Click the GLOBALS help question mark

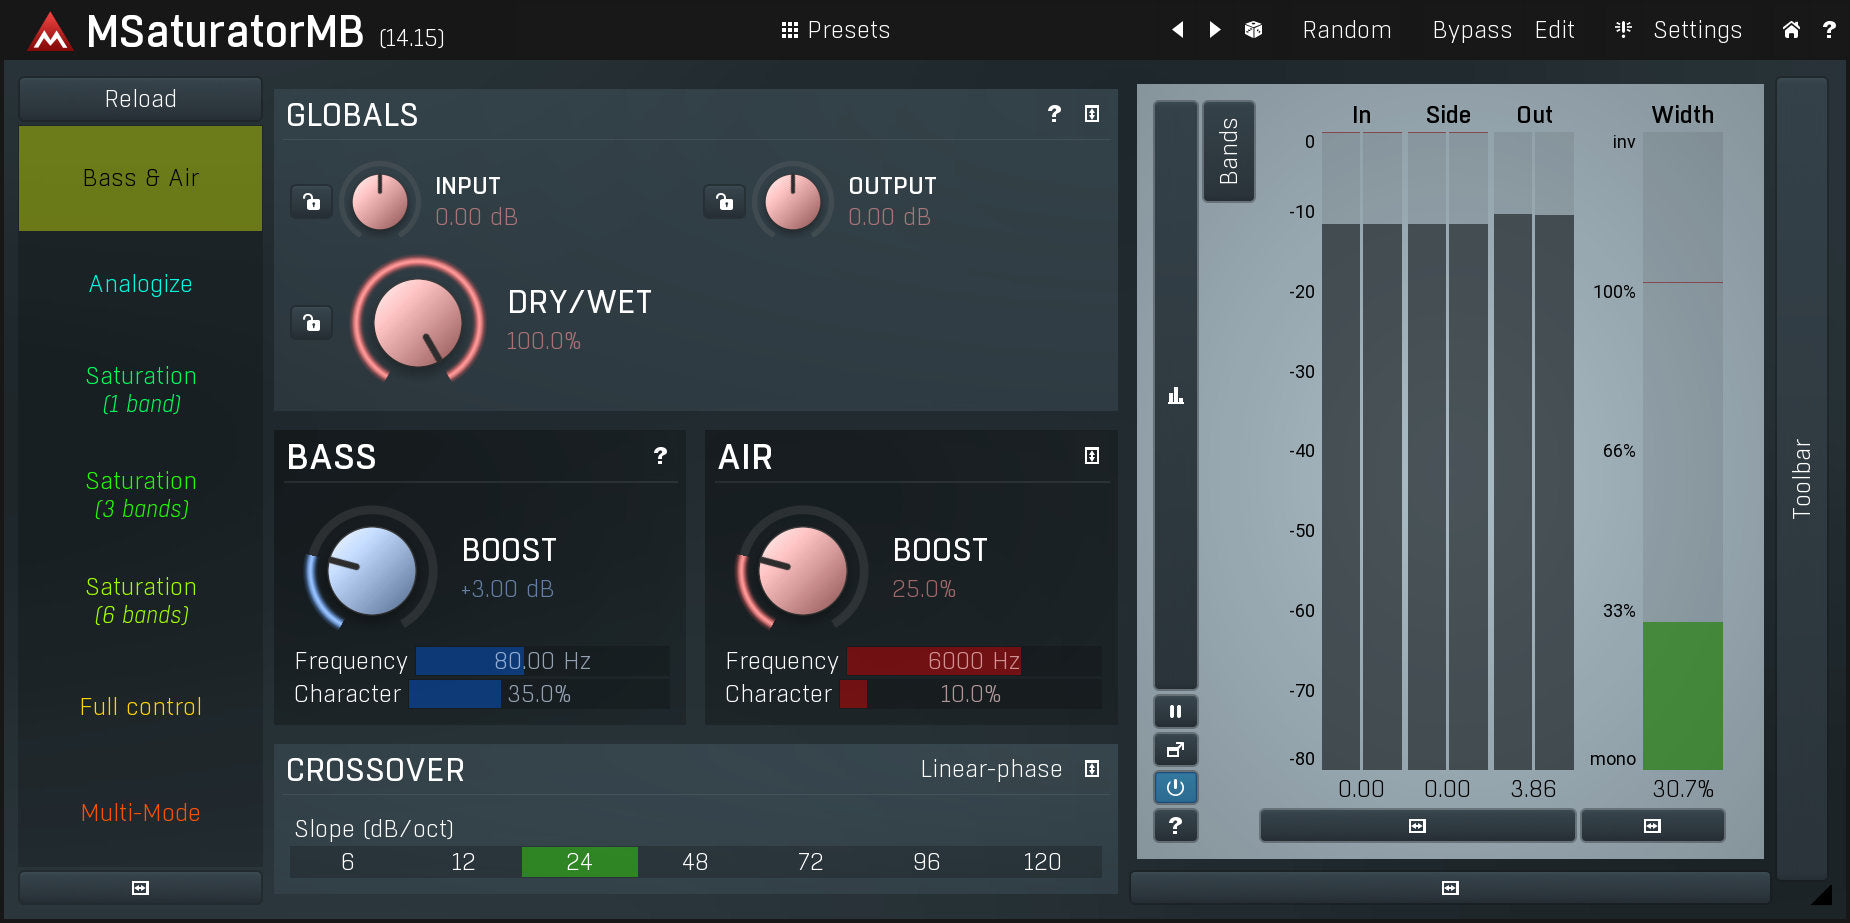point(1054,114)
